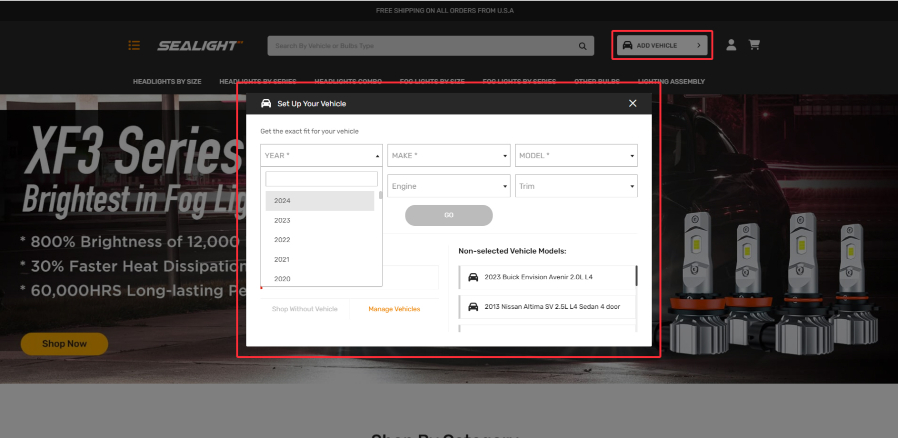898x438 pixels.
Task: Click Shop Without Vehicle link
Action: [305, 309]
